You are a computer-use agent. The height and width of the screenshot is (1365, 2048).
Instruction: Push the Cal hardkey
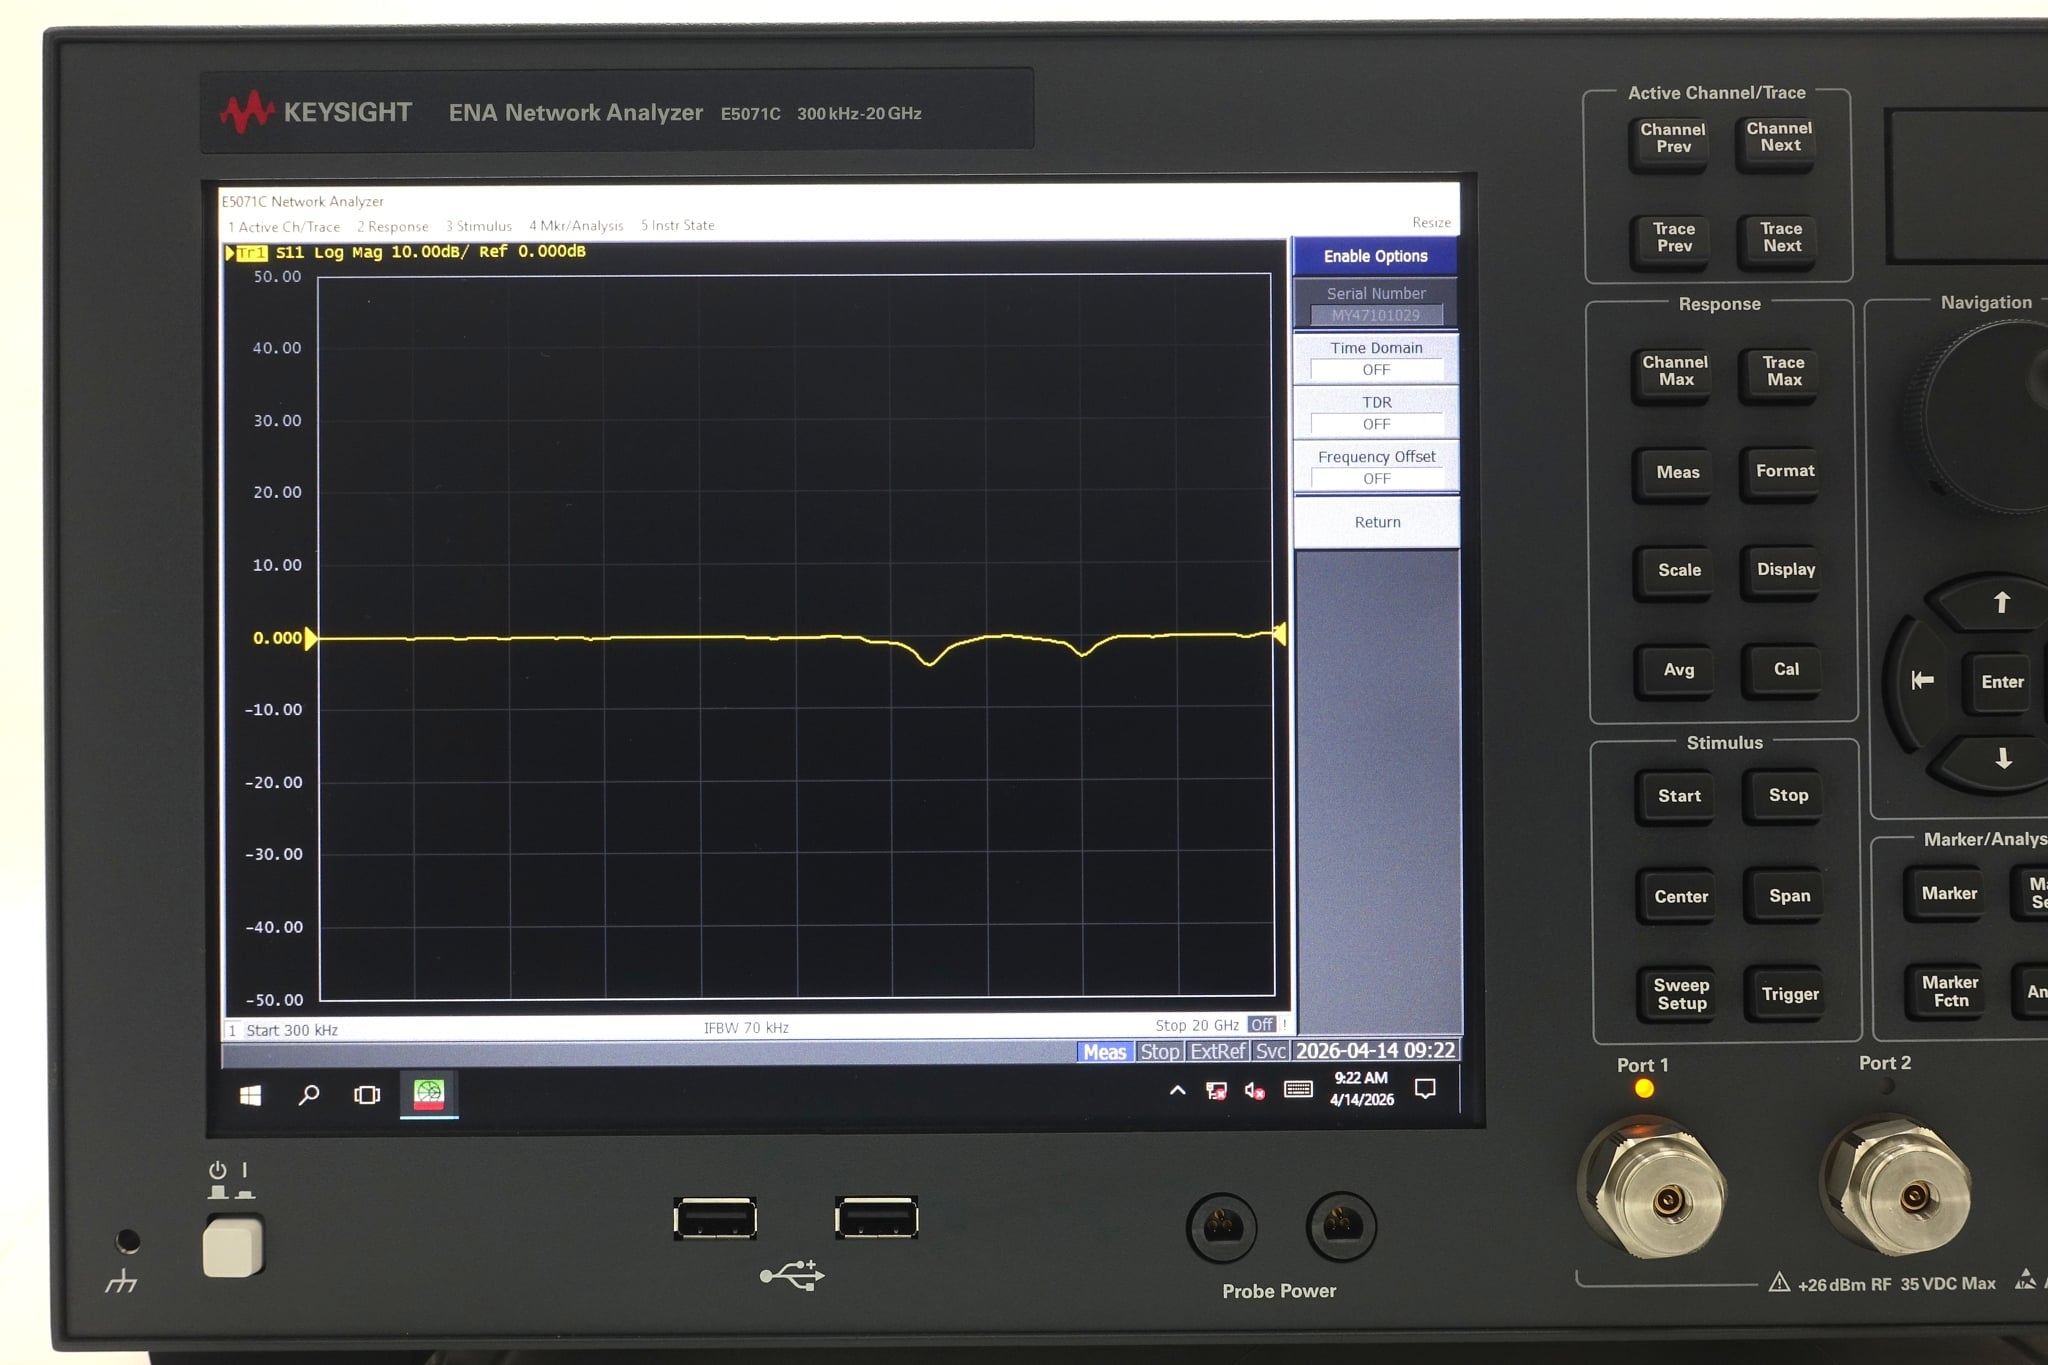(x=1786, y=669)
